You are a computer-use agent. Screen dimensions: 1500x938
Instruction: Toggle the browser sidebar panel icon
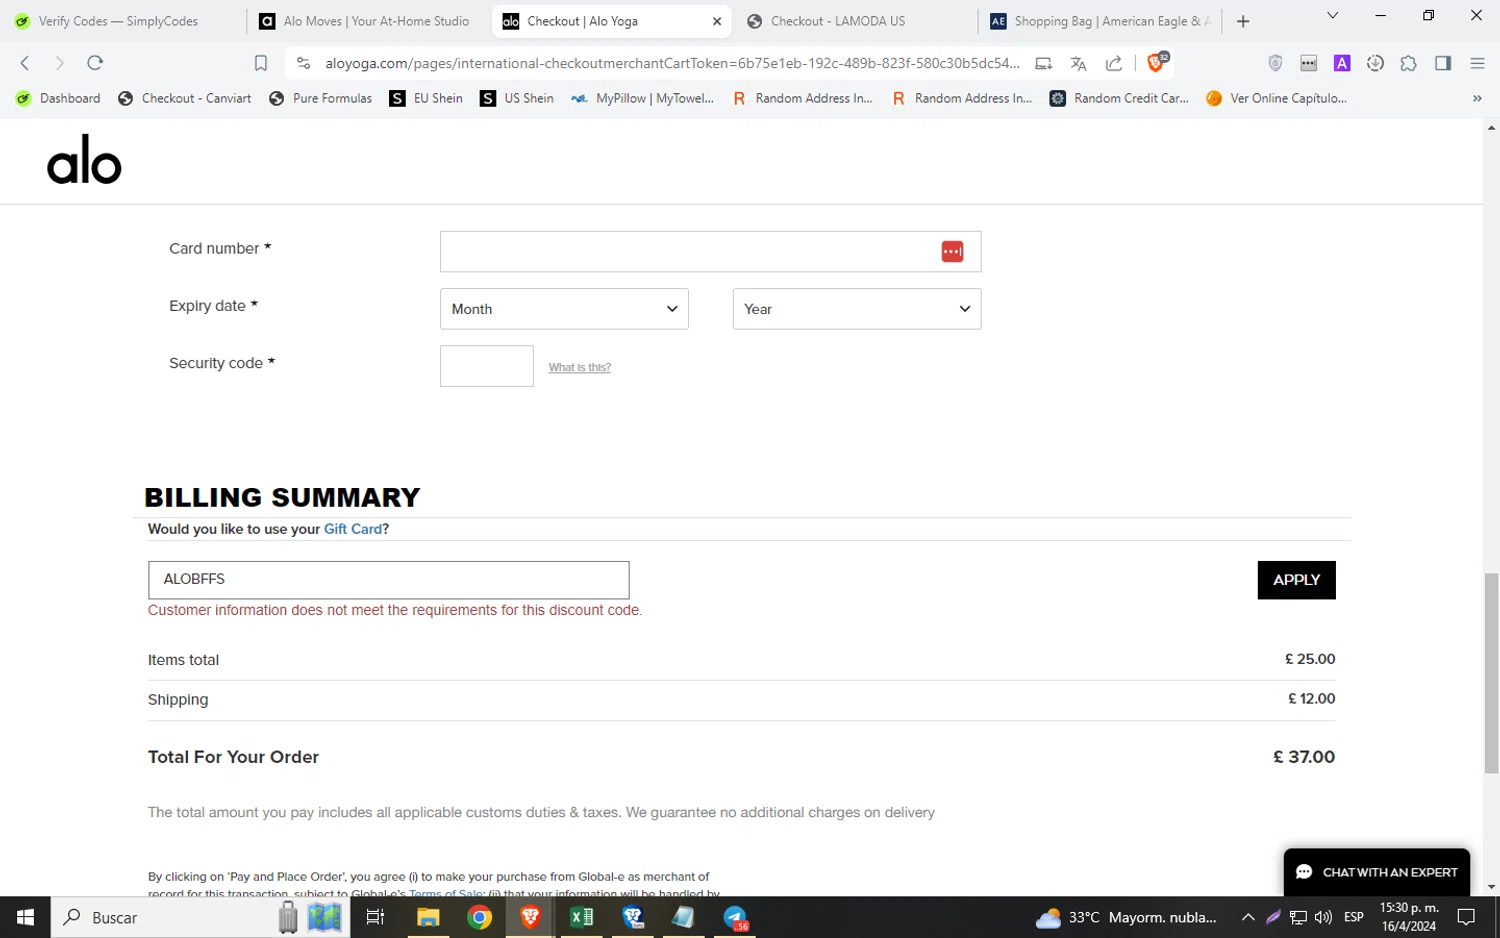click(1443, 63)
